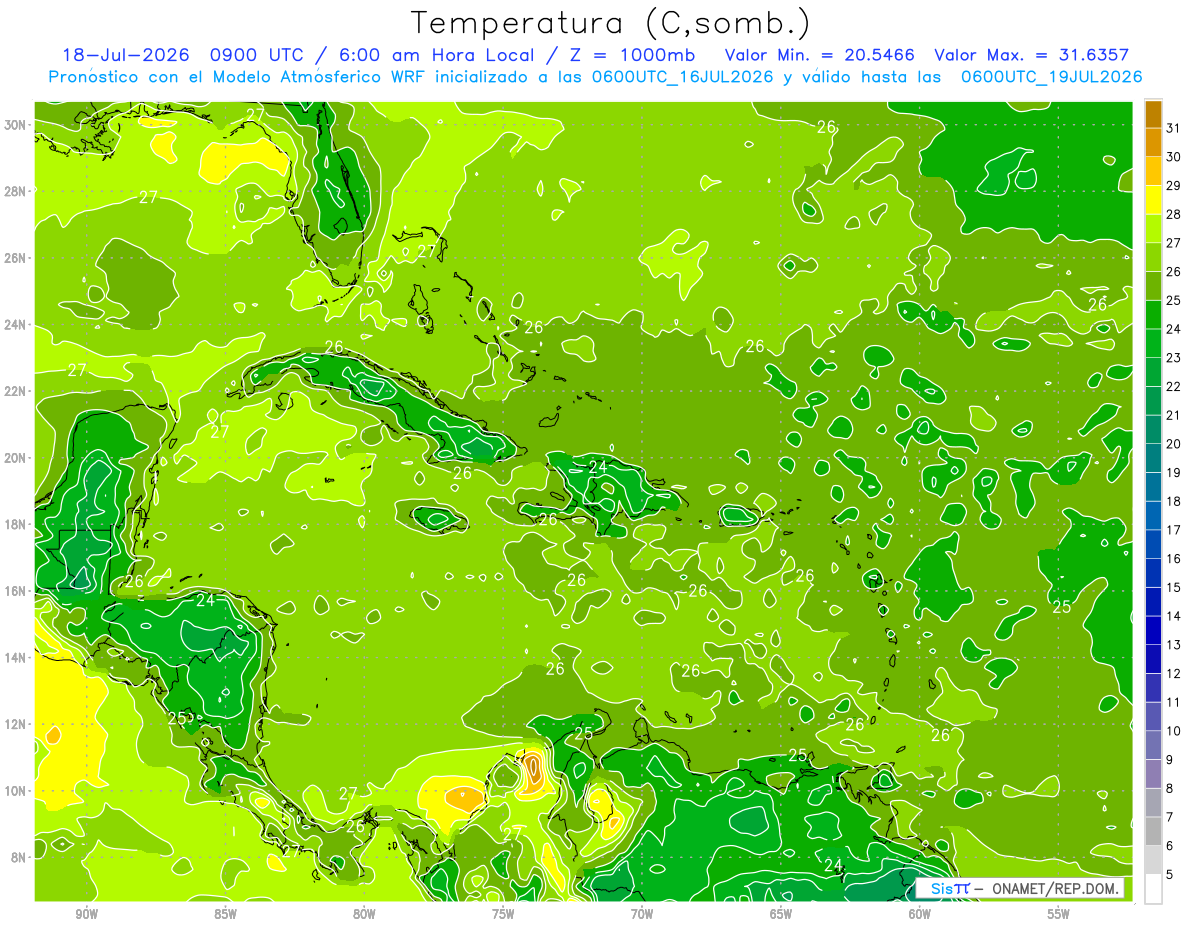
Task: Click the color-scale label 7
Action: click(x=1170, y=817)
